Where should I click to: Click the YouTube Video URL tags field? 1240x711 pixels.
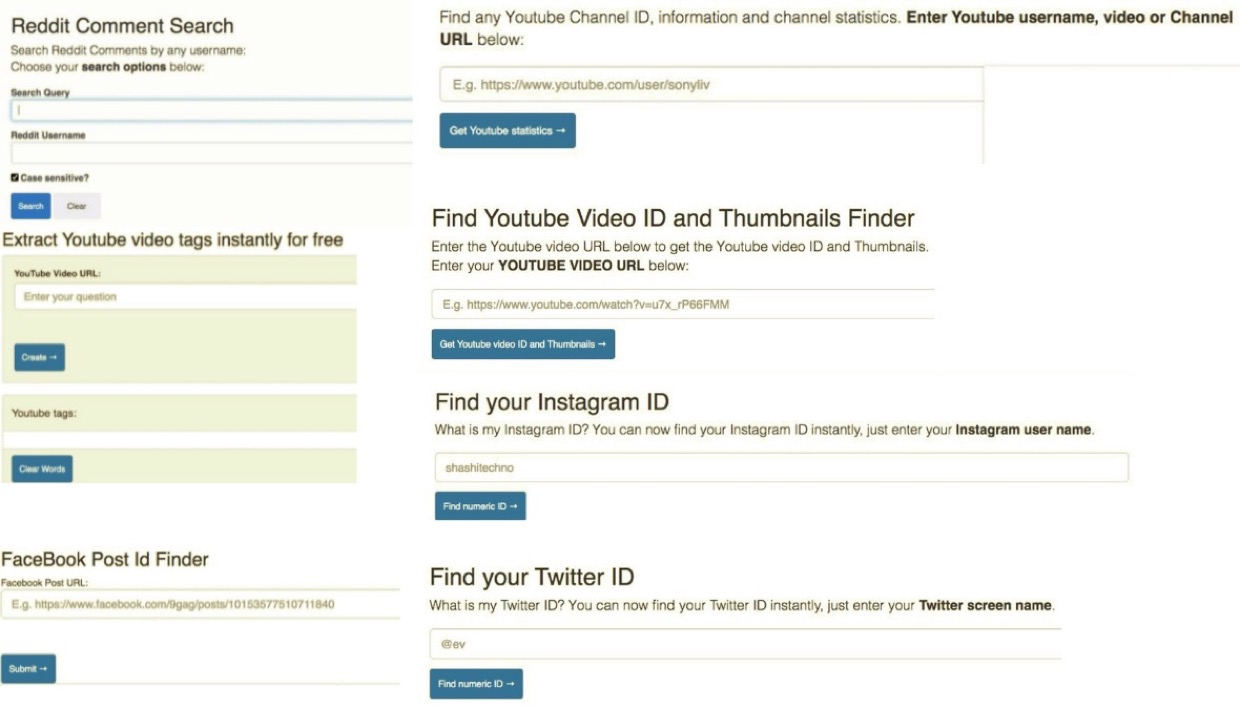coord(186,297)
